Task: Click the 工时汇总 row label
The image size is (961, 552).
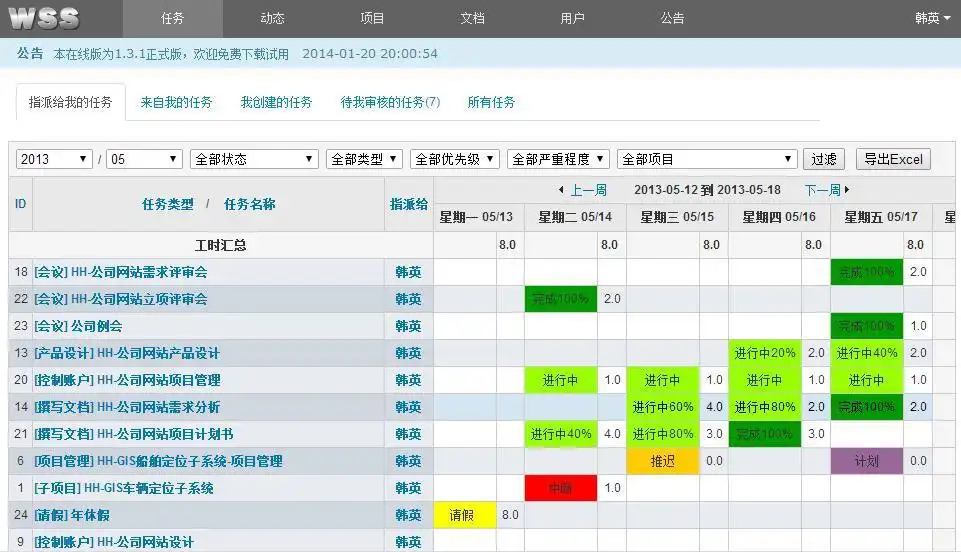Action: tap(221, 245)
